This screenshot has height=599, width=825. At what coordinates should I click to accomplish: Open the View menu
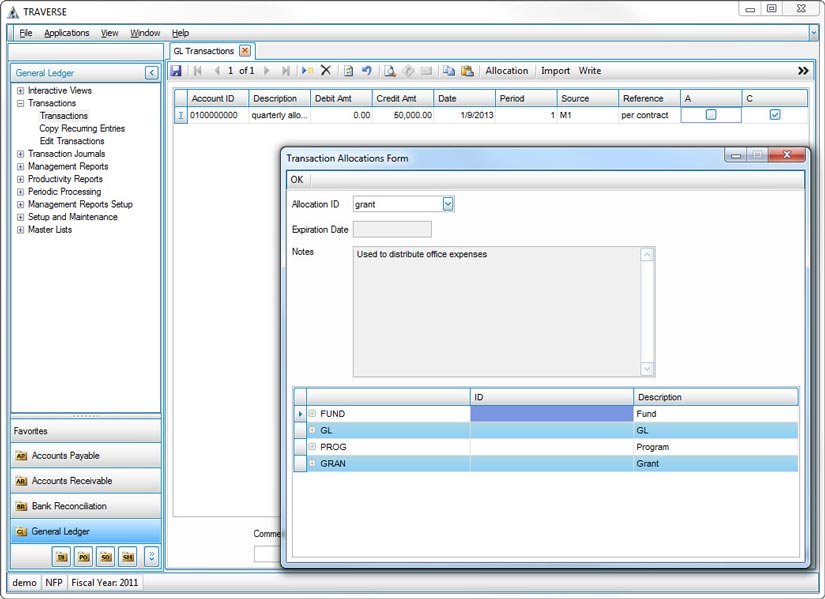click(x=109, y=33)
